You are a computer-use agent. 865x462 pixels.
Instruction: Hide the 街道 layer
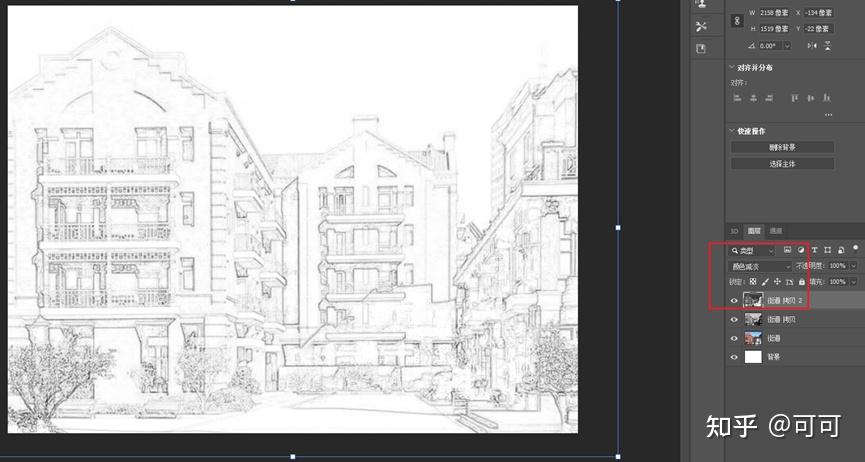734,338
